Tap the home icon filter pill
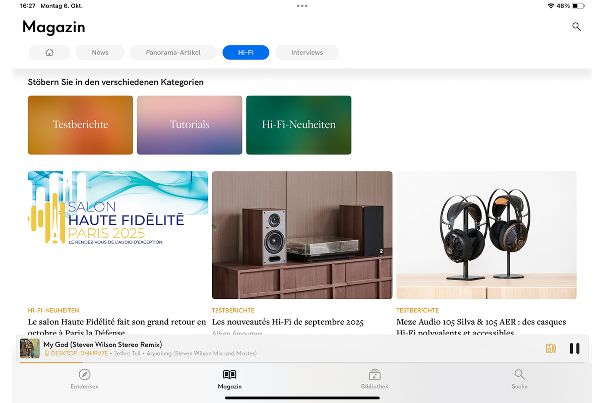 point(49,52)
